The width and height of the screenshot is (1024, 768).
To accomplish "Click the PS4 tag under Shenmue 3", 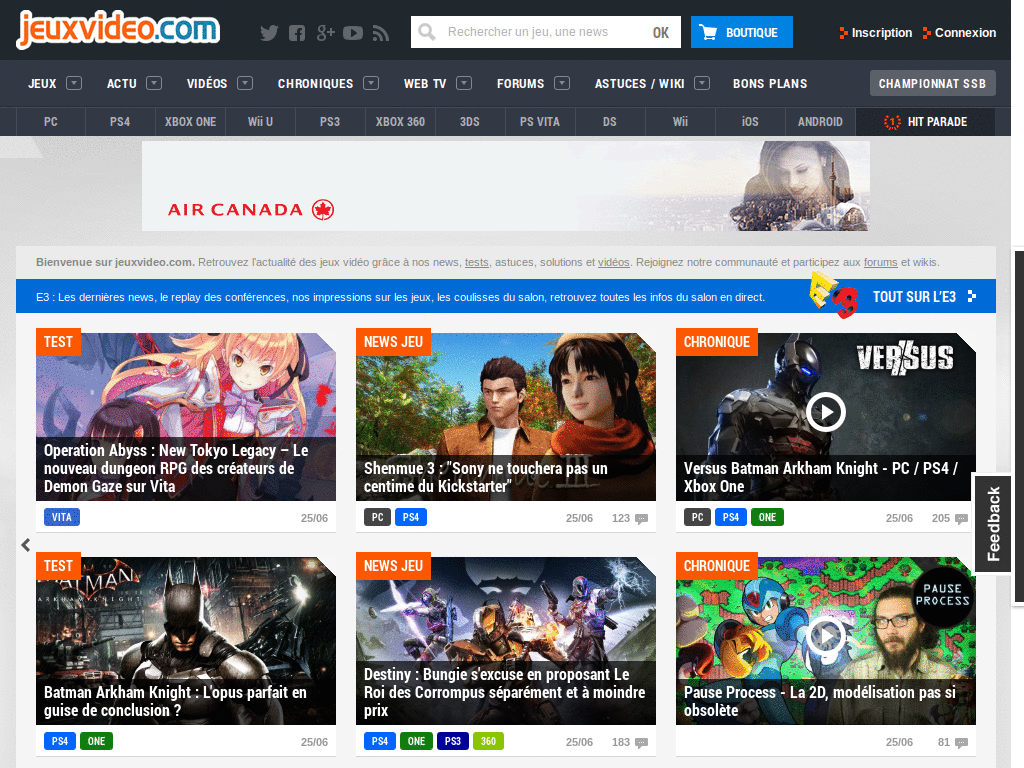I will (411, 517).
